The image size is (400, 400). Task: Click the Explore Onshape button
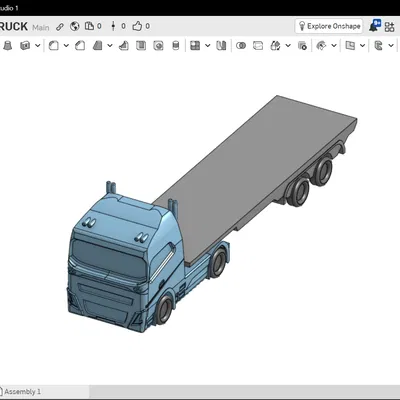(329, 26)
